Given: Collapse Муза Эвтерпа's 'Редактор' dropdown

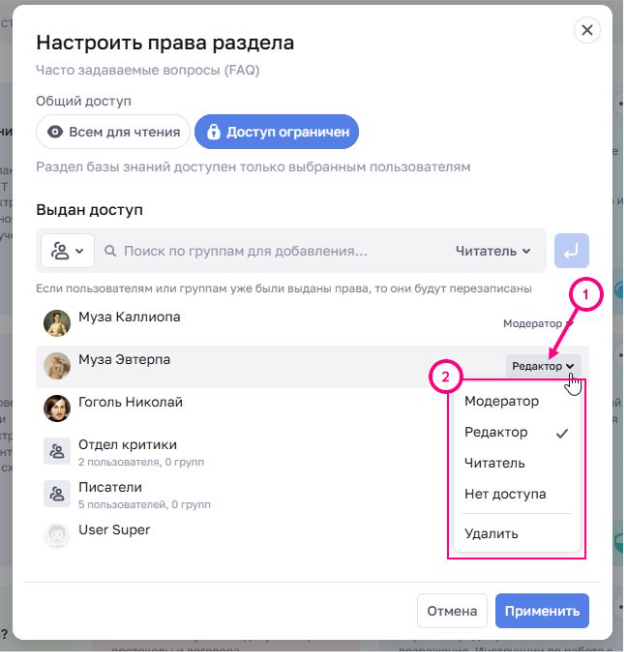Looking at the screenshot, I should (544, 366).
